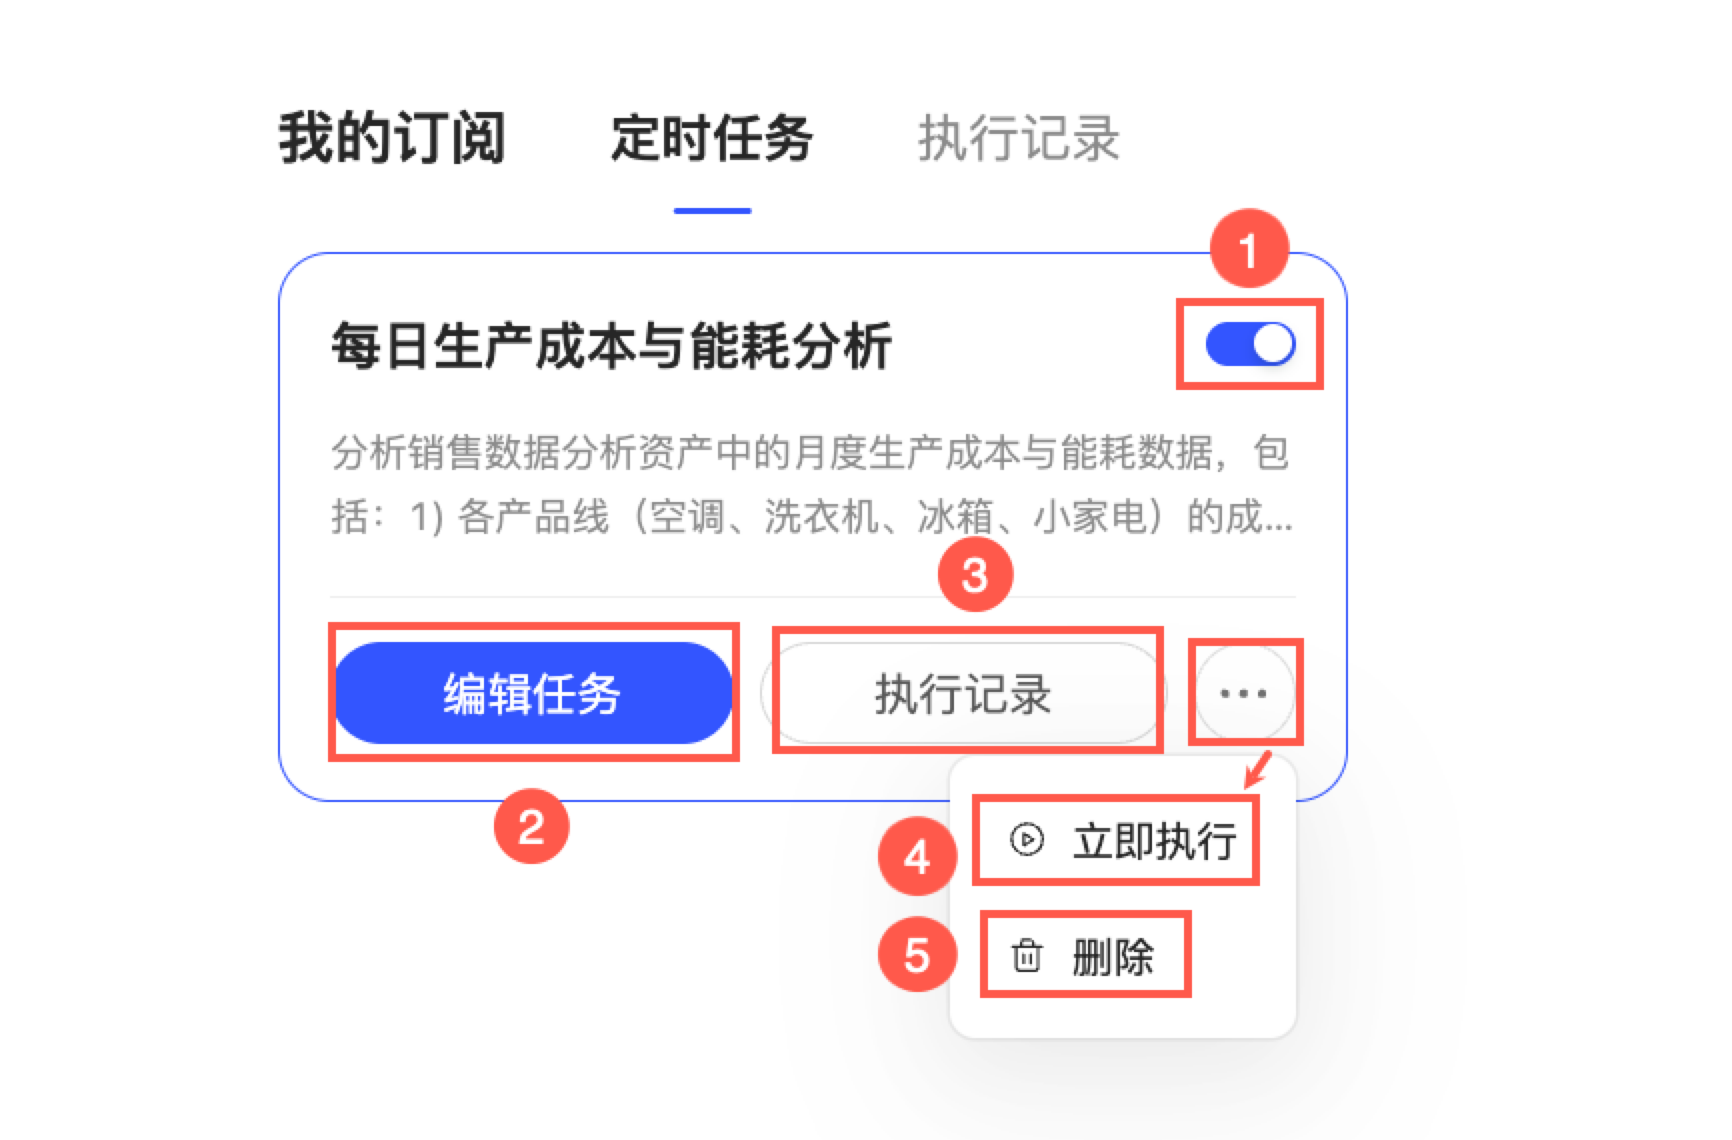The image size is (1732, 1140).
Task: Choose 立即执行 from the popup menu
Action: (x=1116, y=840)
